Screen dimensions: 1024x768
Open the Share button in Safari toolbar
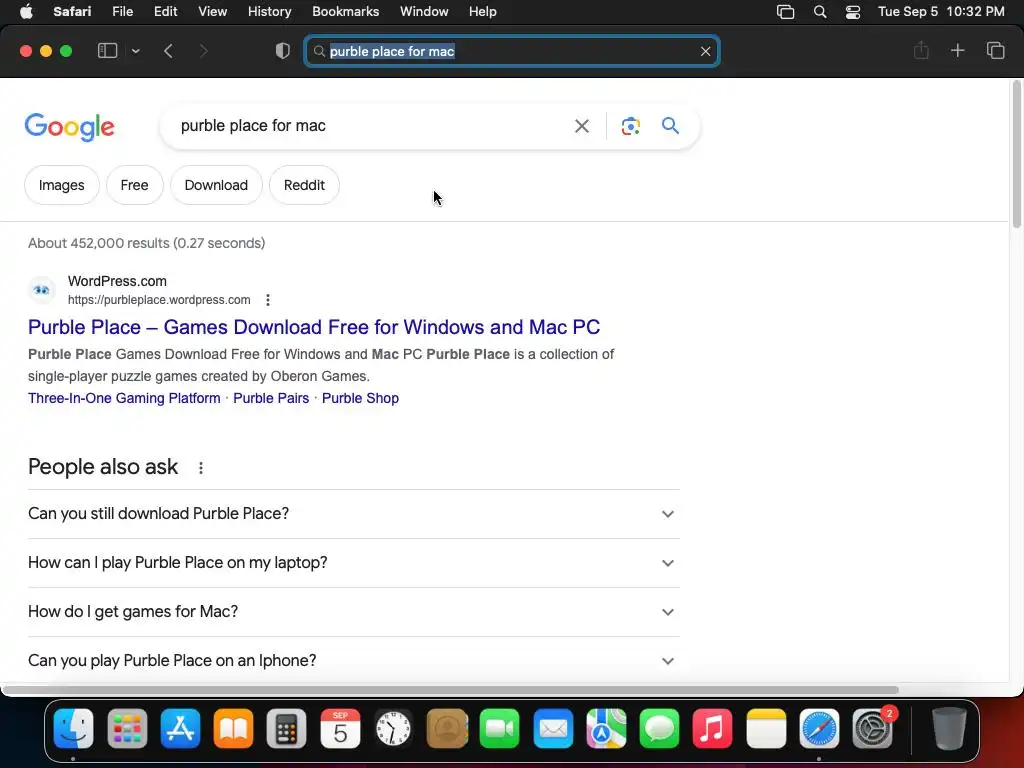[921, 51]
